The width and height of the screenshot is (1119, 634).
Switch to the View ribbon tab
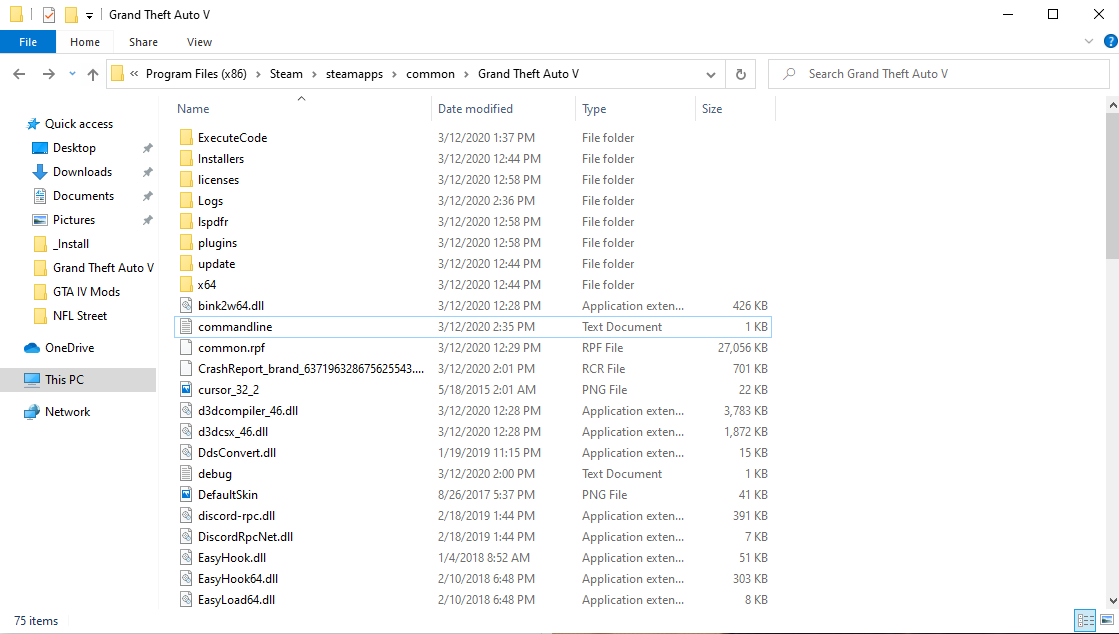[199, 42]
